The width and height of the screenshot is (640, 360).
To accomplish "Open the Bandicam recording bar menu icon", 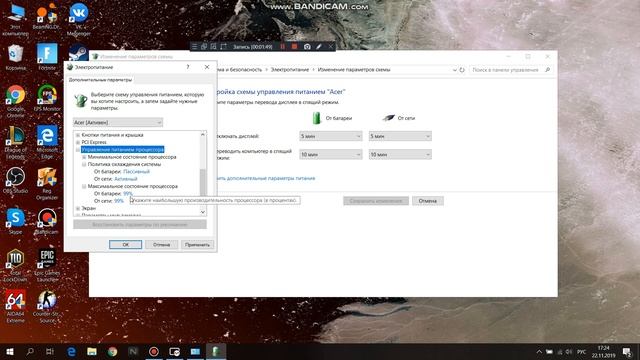I will 195,47.
